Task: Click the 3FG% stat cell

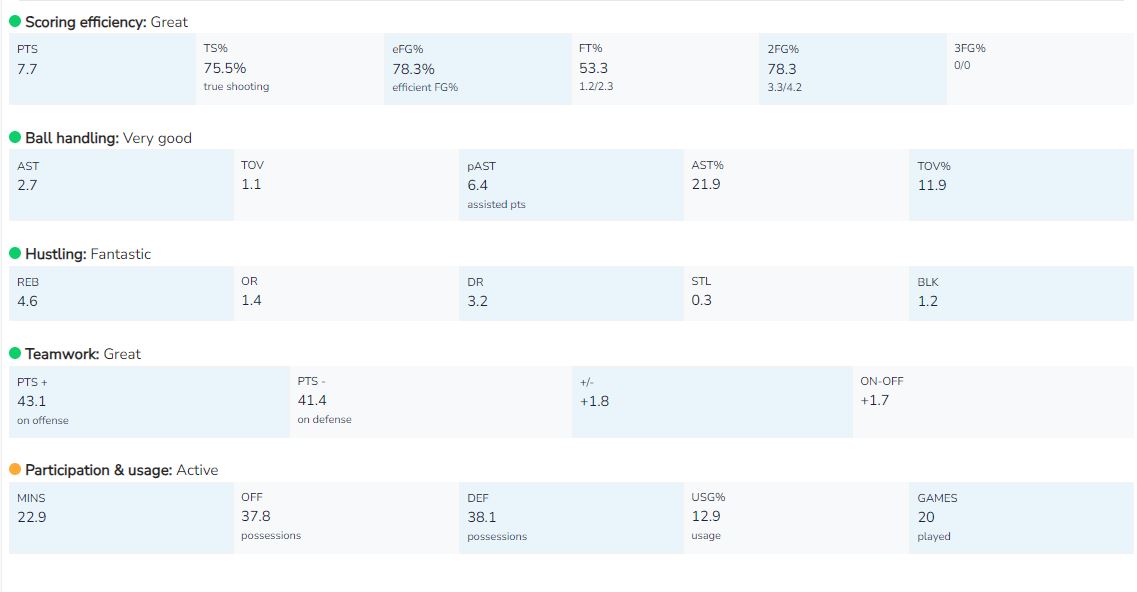Action: point(1040,69)
